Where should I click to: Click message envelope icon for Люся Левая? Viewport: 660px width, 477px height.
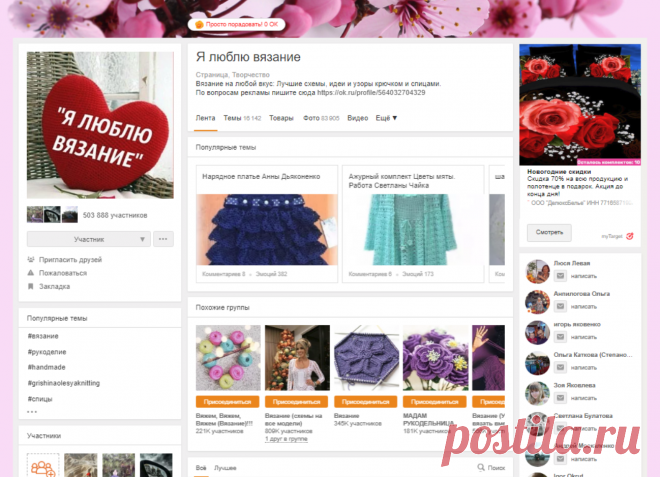562,276
